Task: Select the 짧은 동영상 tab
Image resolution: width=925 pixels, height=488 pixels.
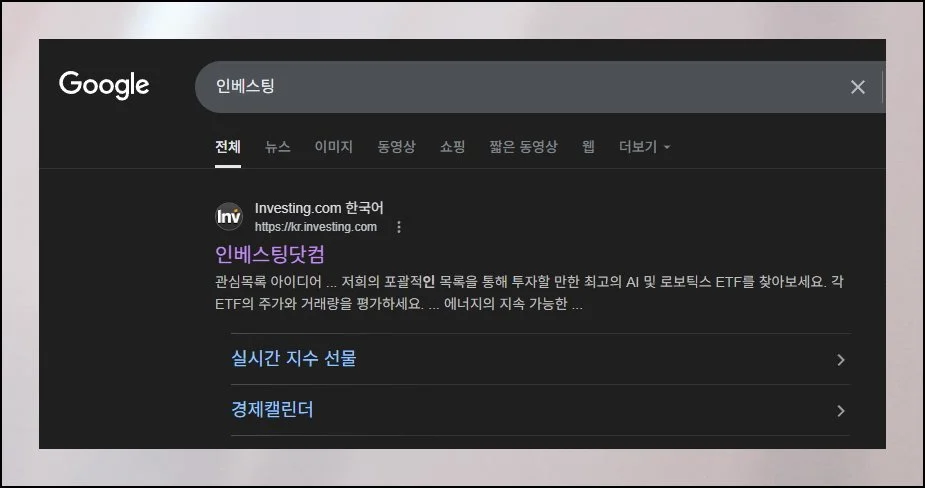Action: coord(523,147)
